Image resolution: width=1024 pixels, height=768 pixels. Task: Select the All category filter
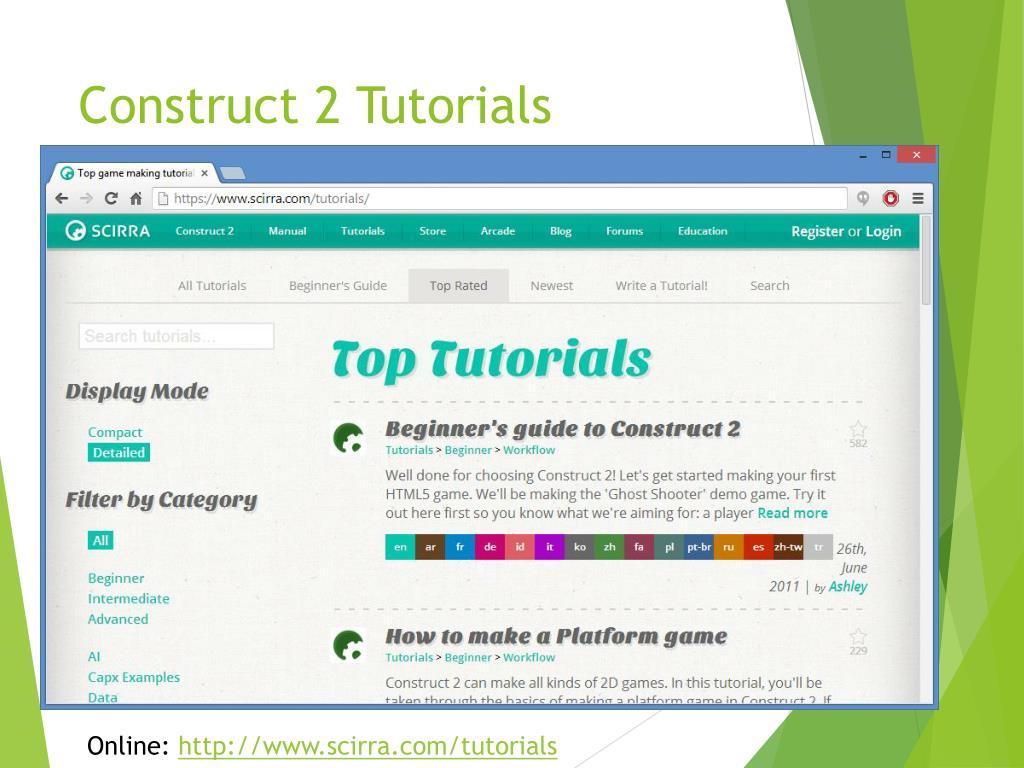tap(101, 540)
